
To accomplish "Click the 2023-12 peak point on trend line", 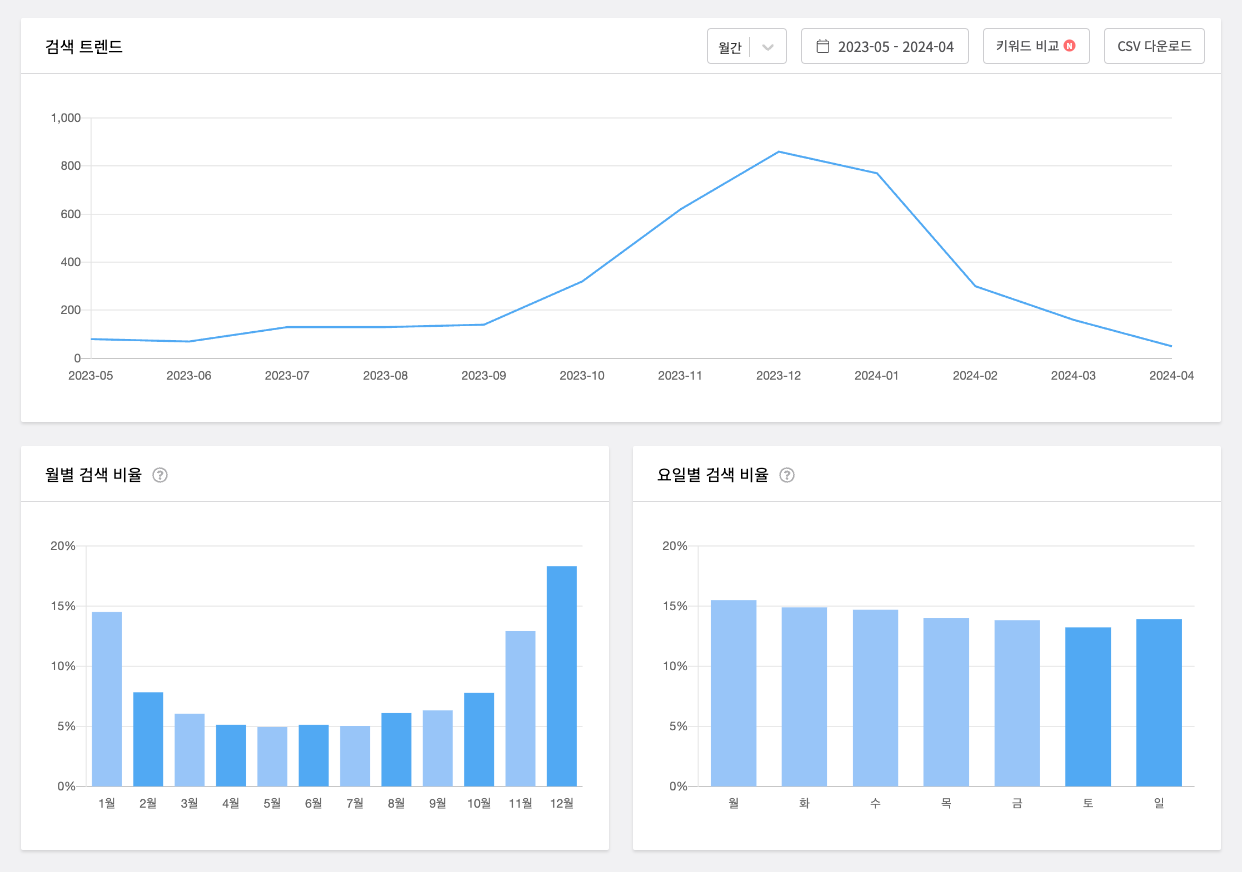I will click(779, 152).
